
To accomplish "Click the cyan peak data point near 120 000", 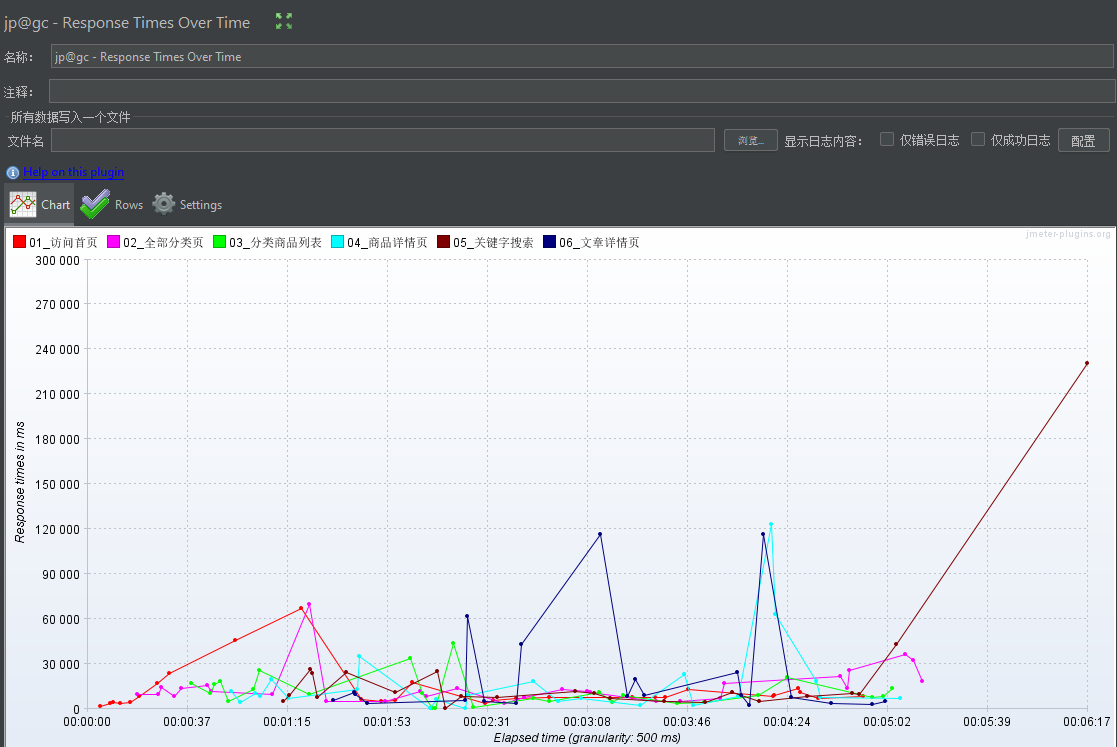I will [771, 525].
